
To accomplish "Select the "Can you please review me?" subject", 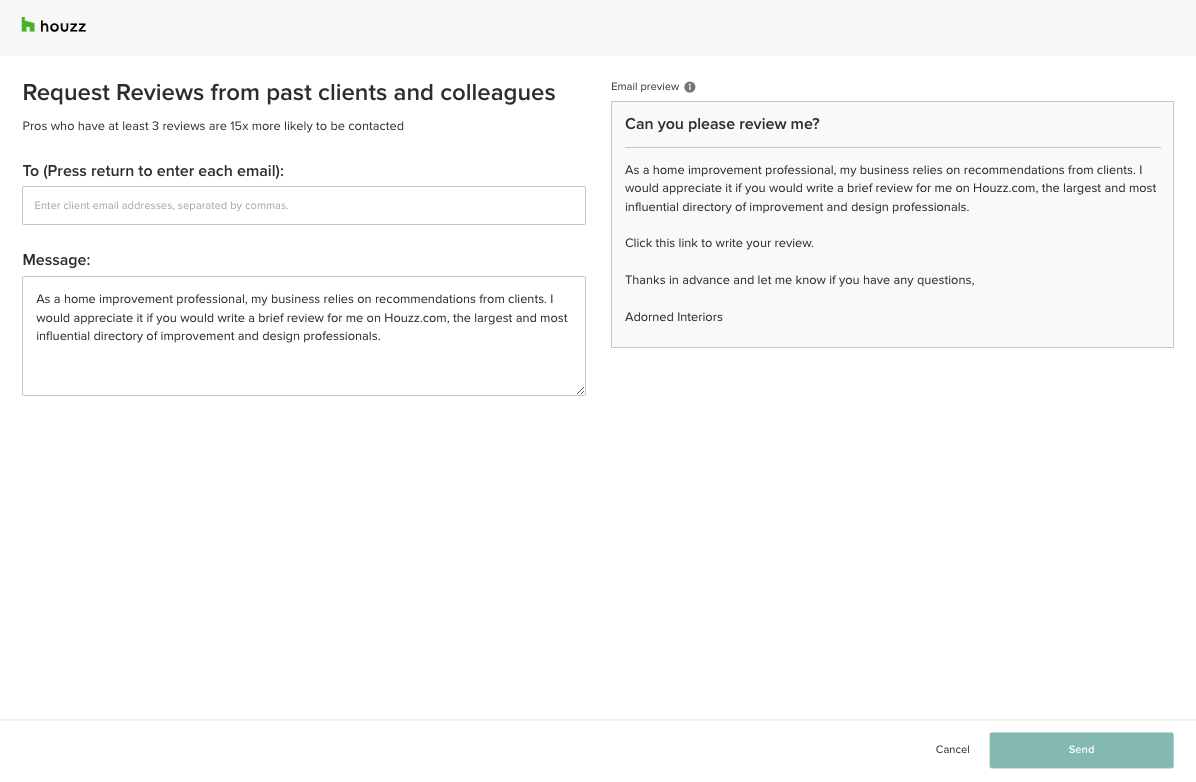I will [x=722, y=124].
